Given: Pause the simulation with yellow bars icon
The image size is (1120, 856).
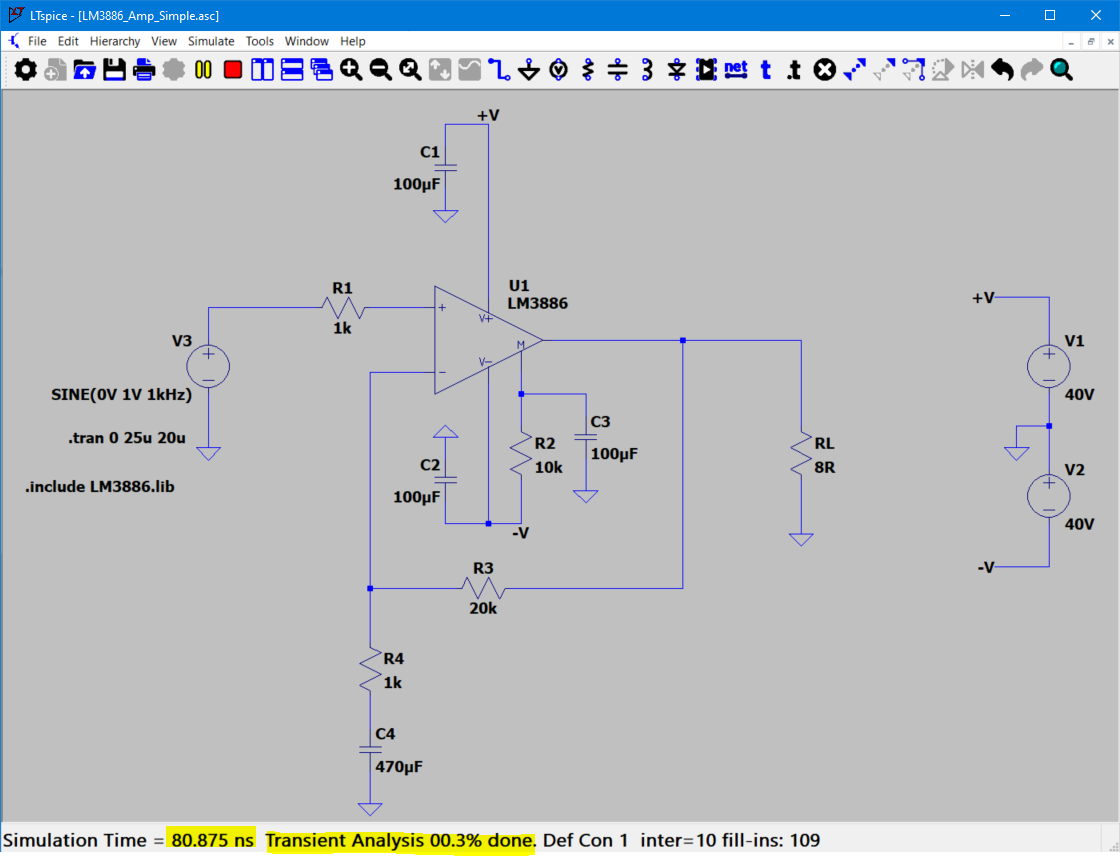Looking at the screenshot, I should click(x=204, y=69).
